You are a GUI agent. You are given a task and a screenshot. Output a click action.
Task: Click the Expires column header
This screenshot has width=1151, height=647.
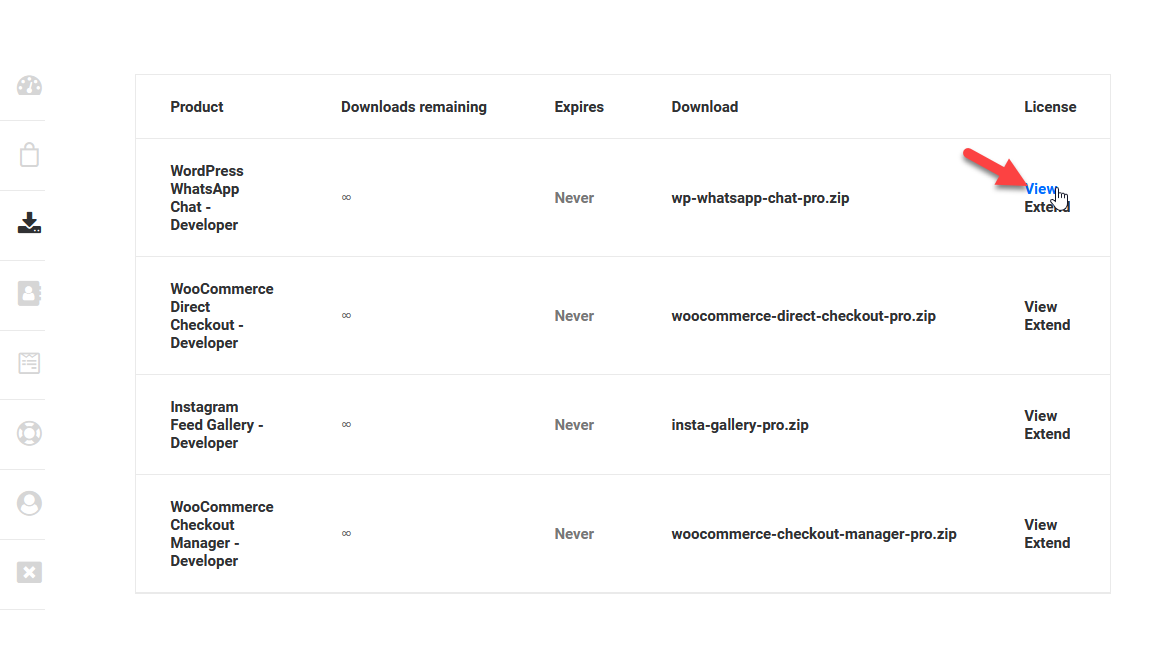coord(578,107)
